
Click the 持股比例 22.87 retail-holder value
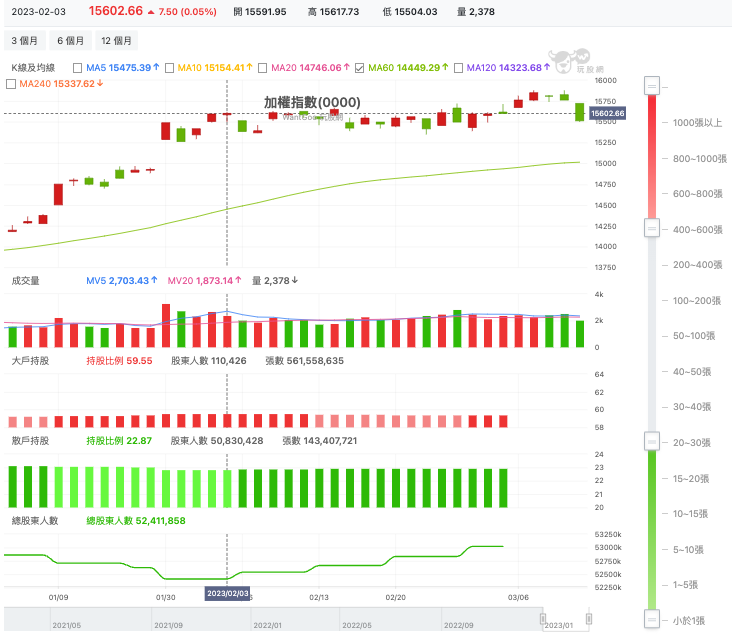[119, 441]
